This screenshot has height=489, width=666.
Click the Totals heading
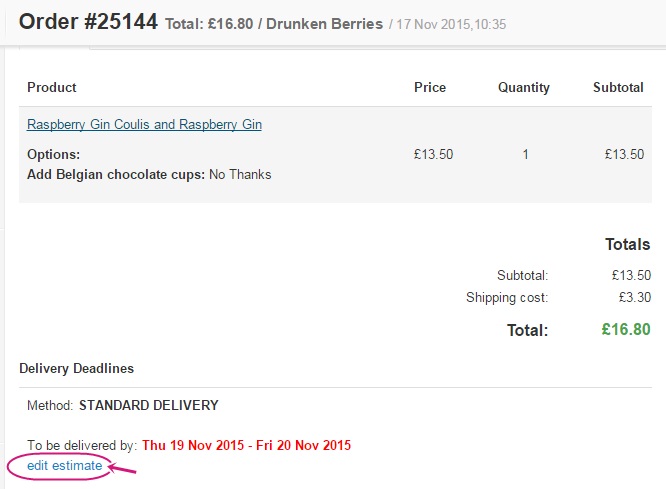[x=627, y=244]
